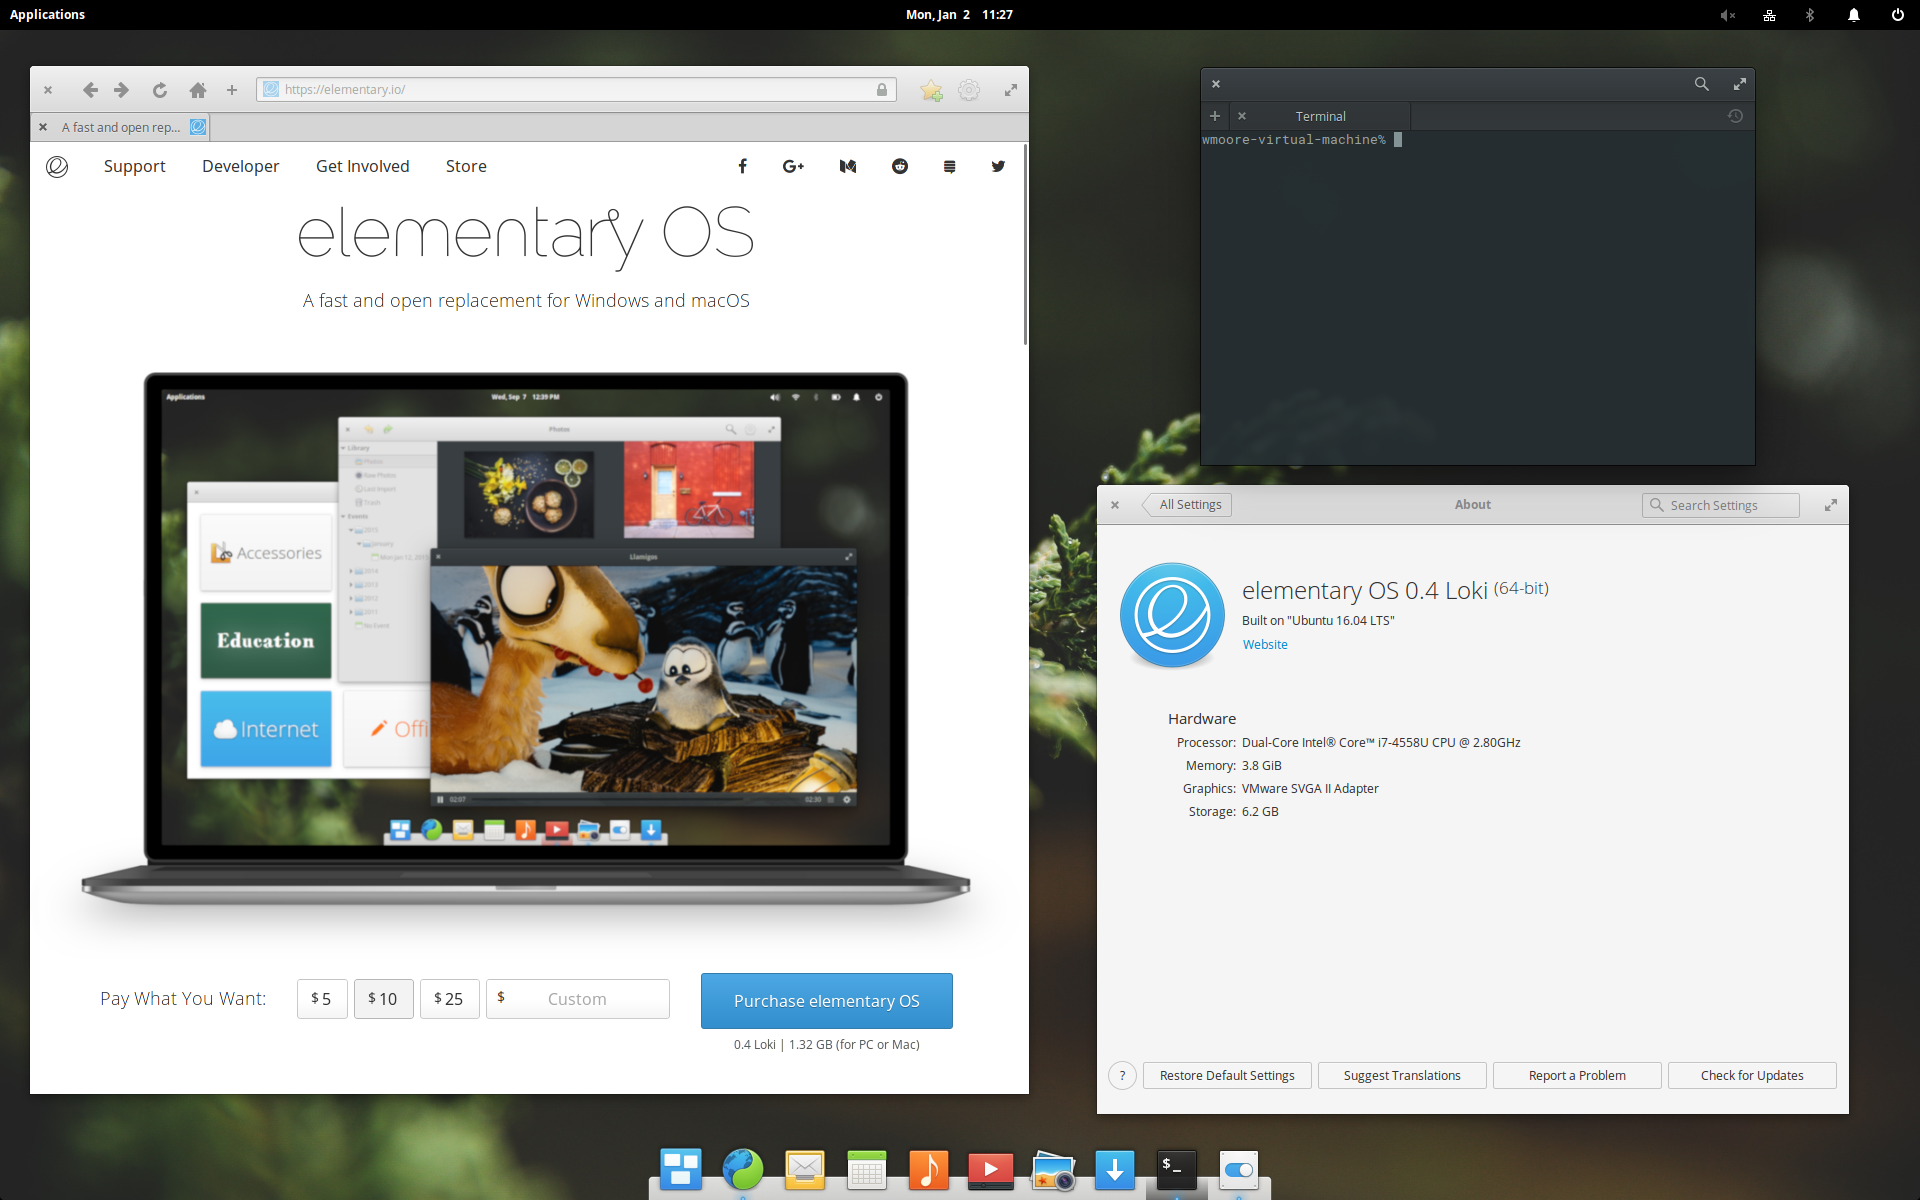Open Terminal from the dock

1177,1169
